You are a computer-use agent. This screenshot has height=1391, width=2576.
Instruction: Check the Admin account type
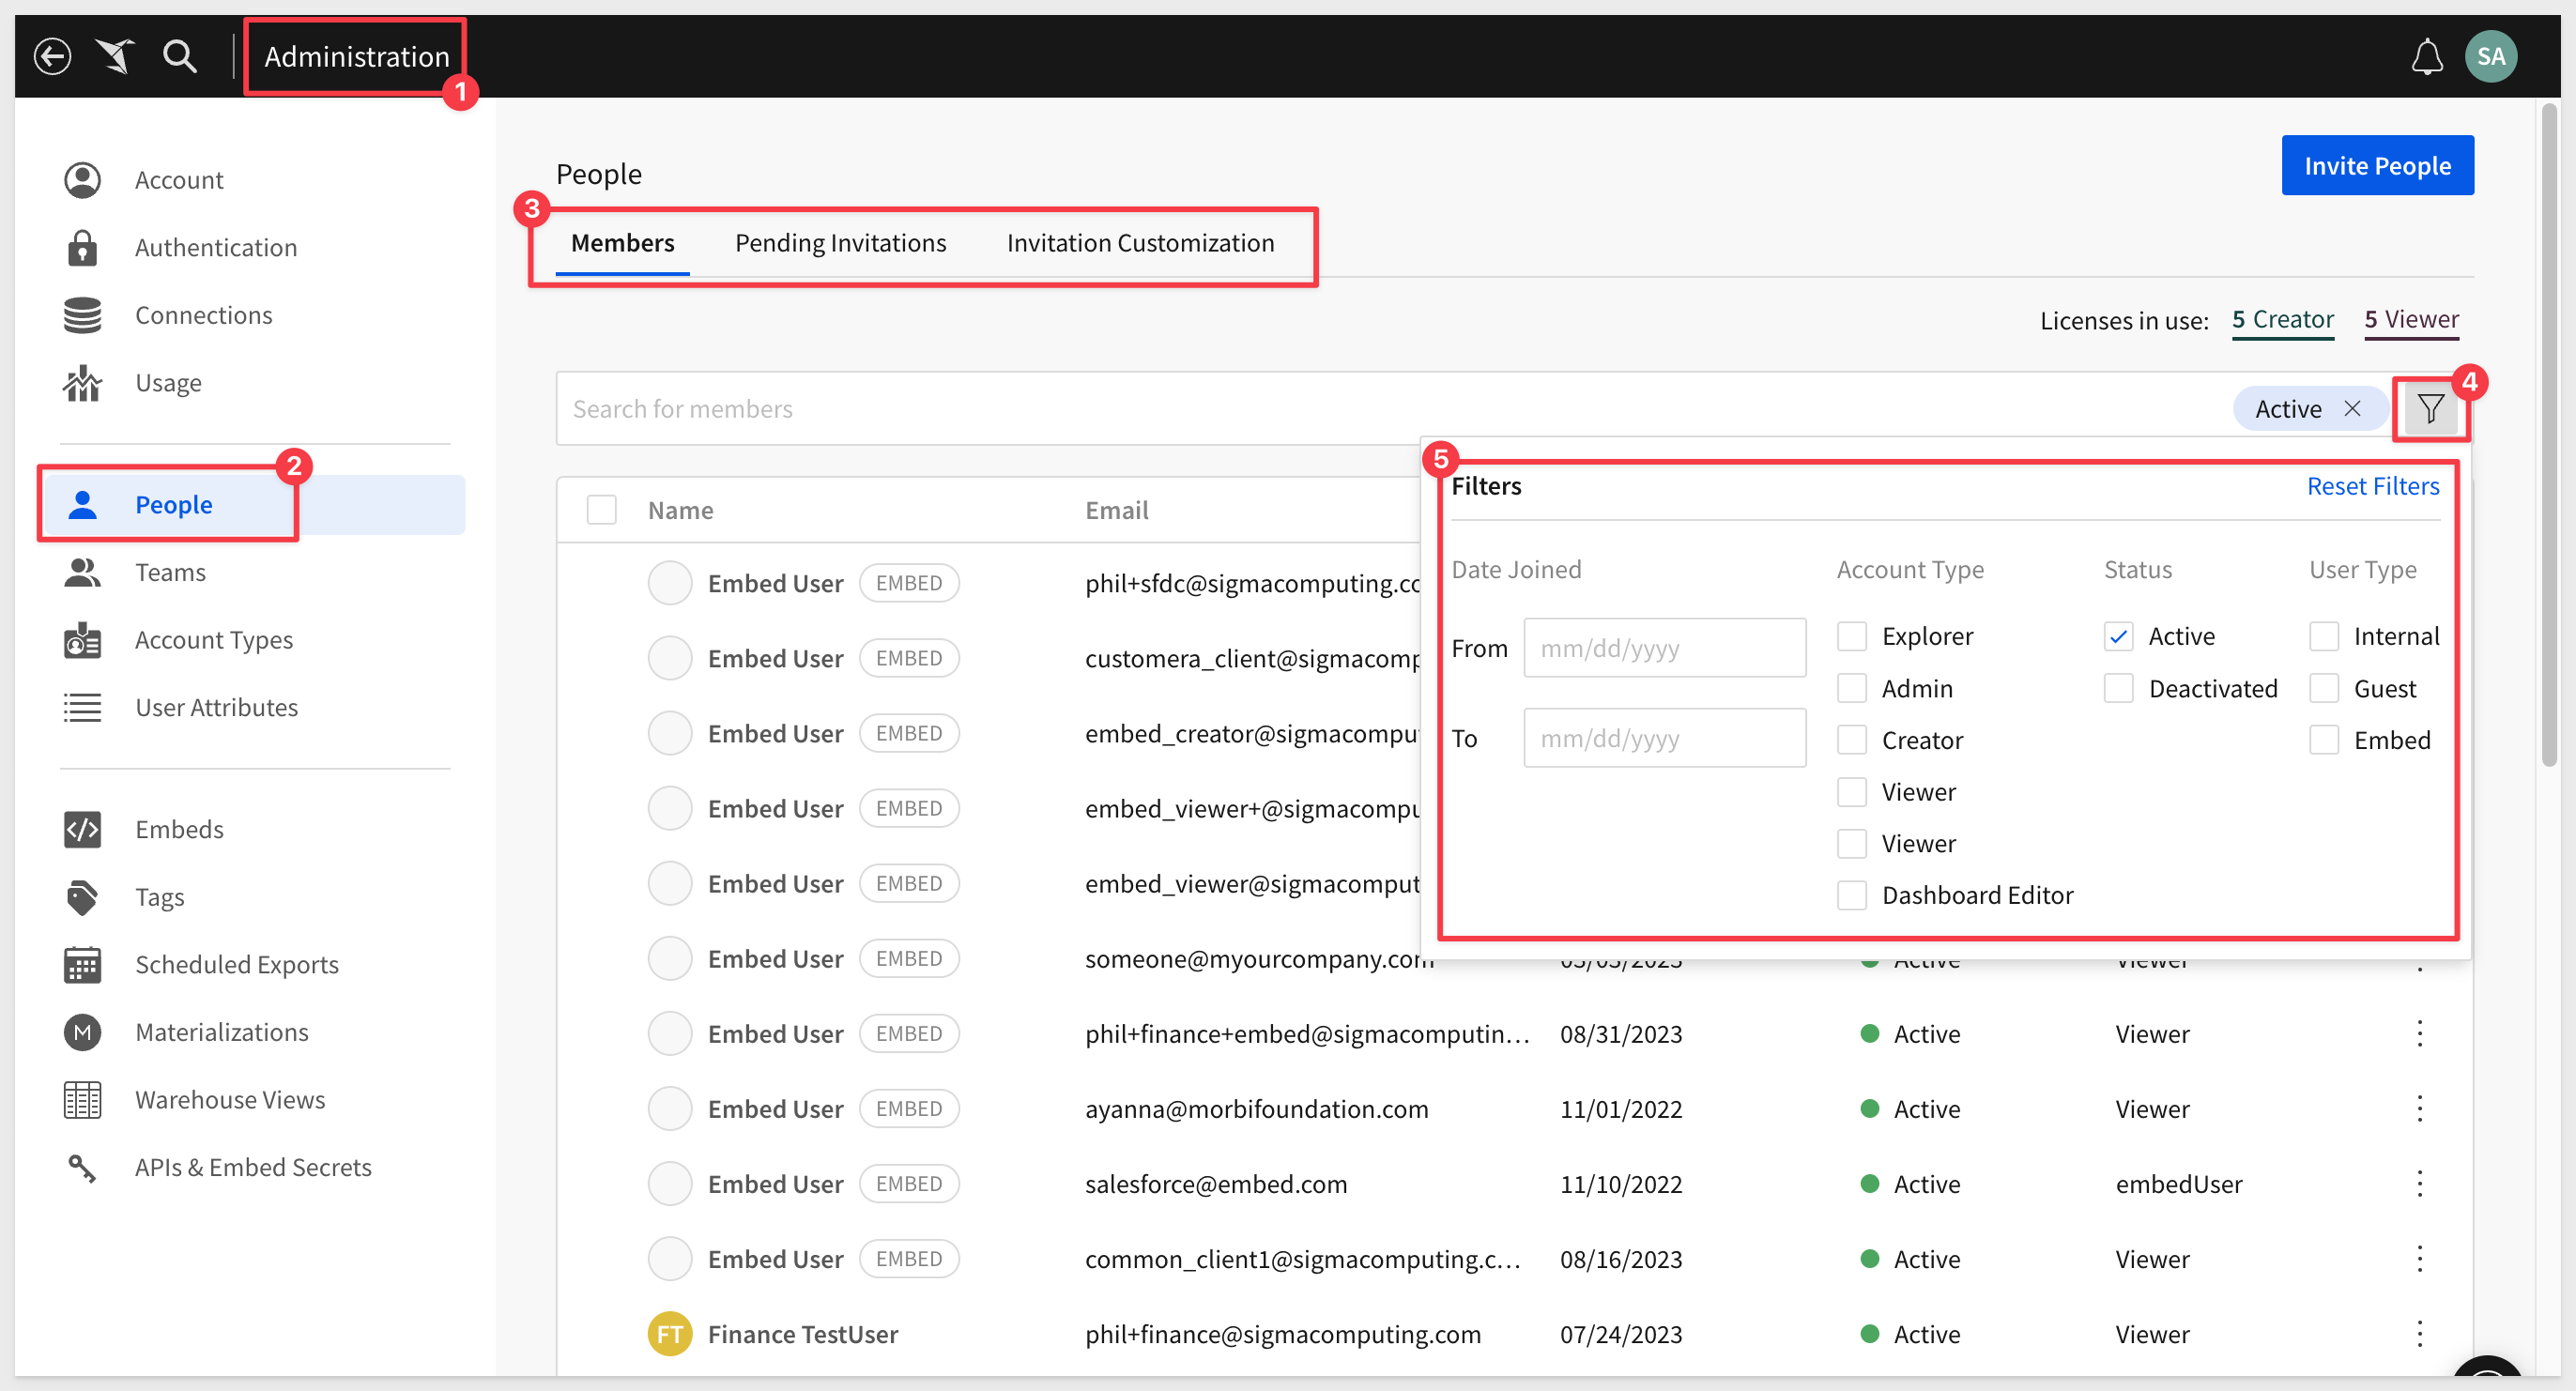click(x=1852, y=688)
